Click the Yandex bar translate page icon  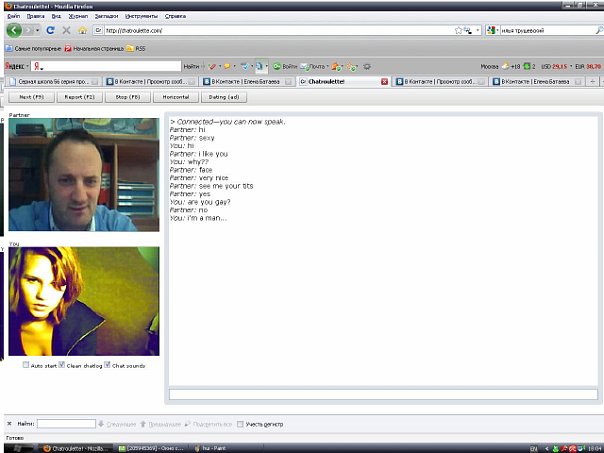click(x=260, y=67)
